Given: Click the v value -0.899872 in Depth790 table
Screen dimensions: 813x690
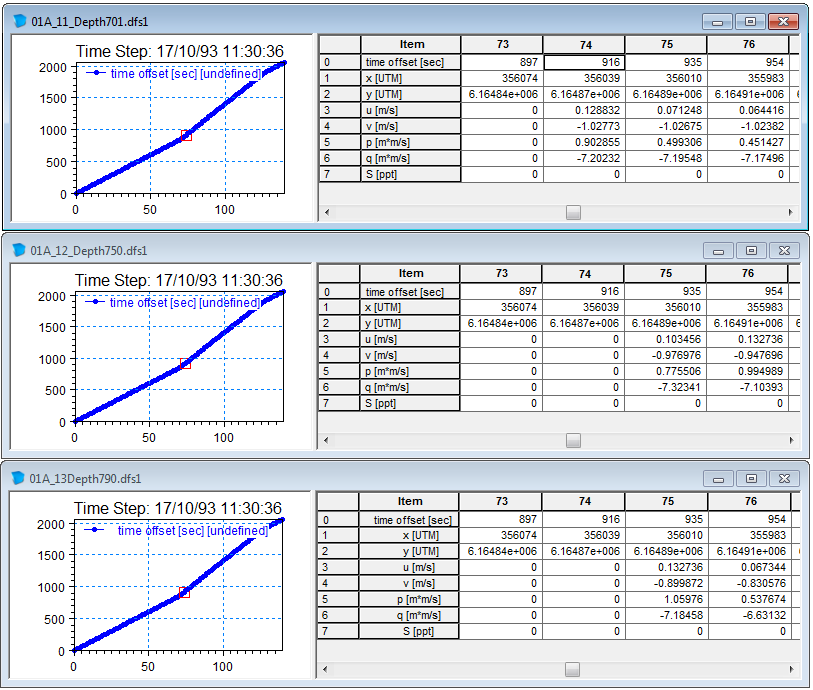Looking at the screenshot, I should click(x=667, y=583).
